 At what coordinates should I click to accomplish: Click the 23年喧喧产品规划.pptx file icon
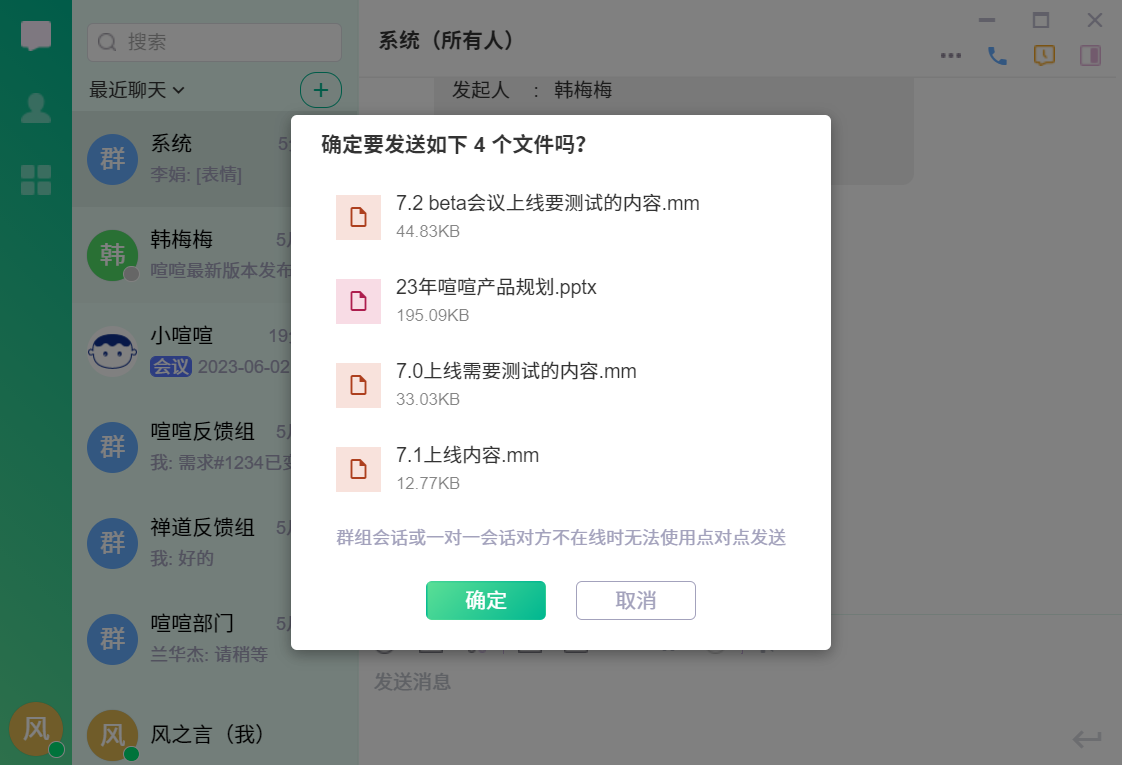coord(358,301)
